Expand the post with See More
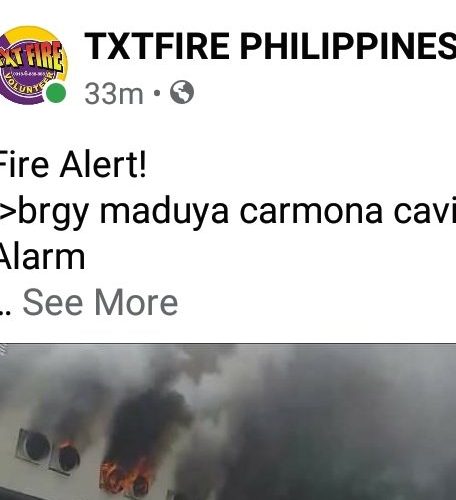 [100, 302]
